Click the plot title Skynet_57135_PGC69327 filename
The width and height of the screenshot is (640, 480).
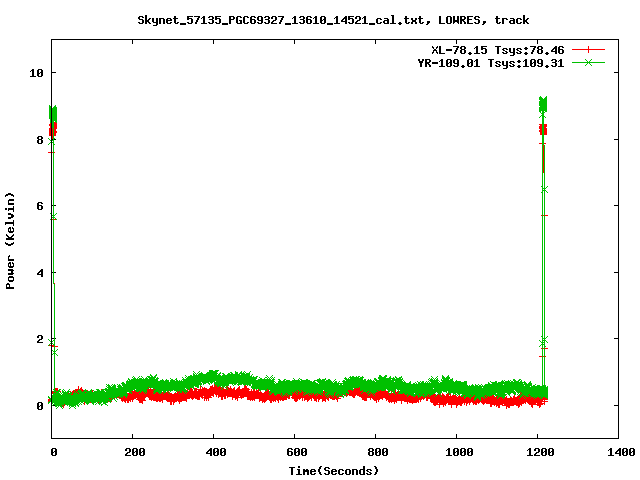coord(281,20)
